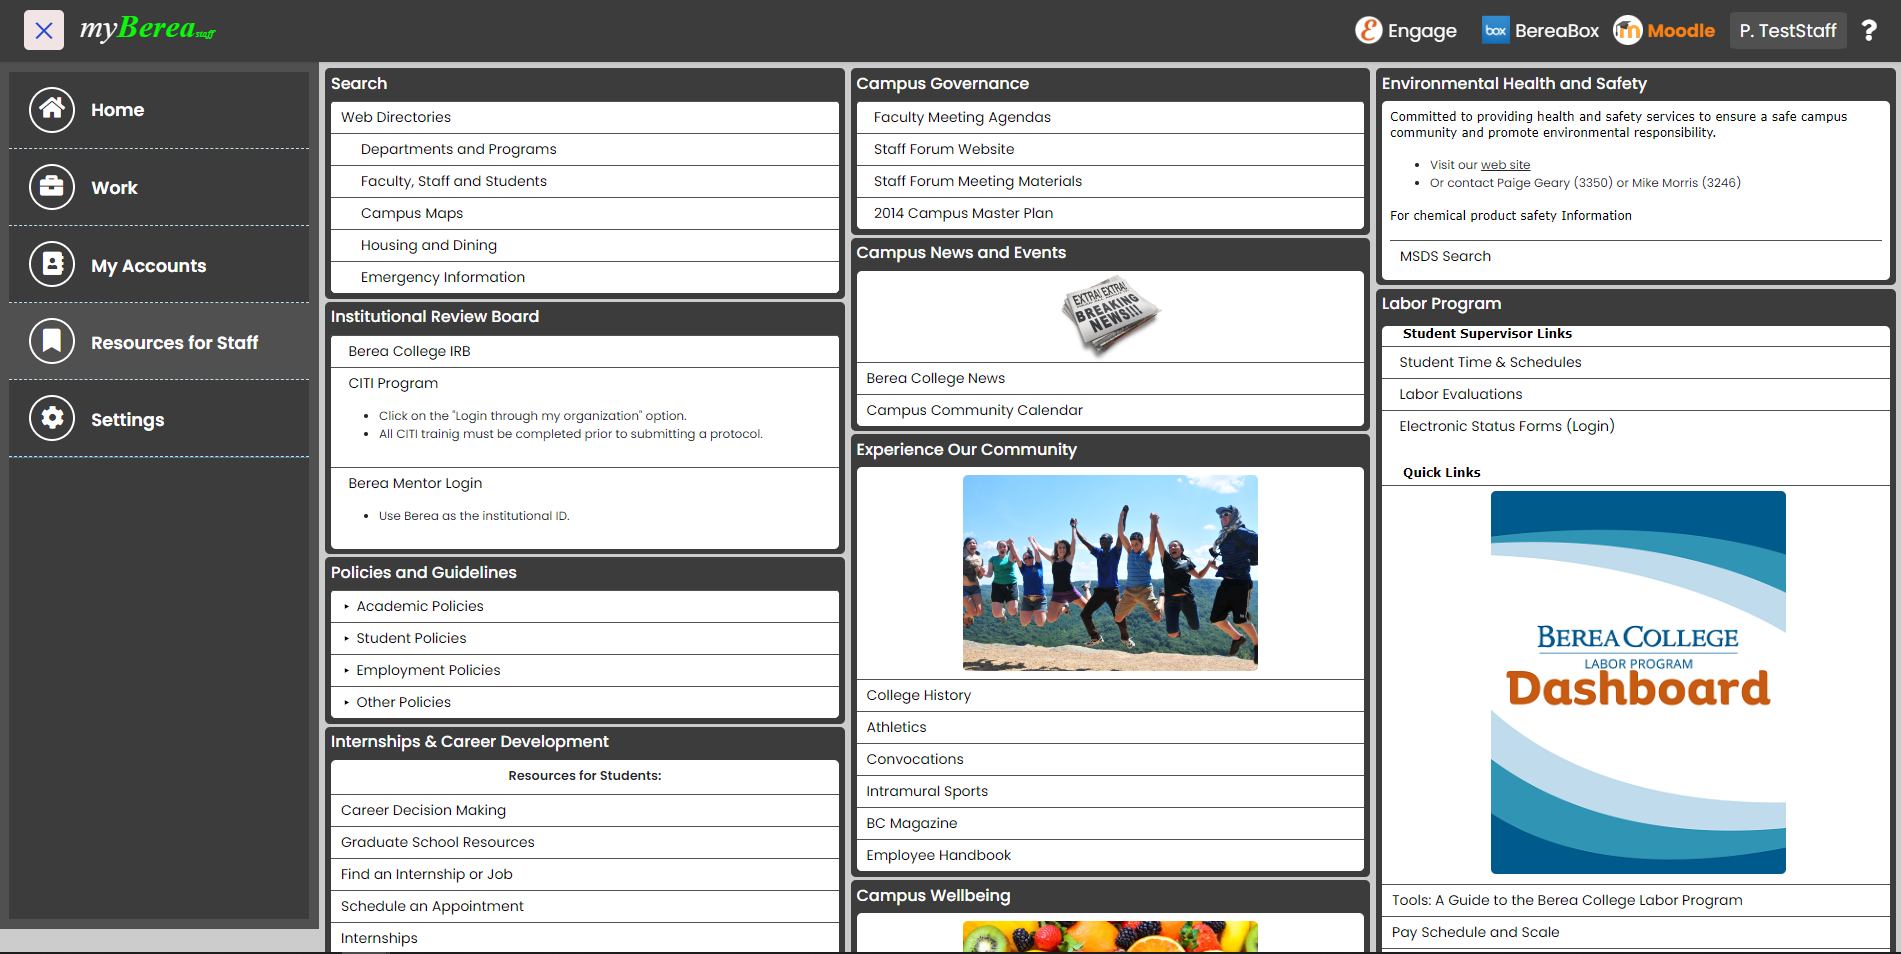Viewport: 1901px width, 954px height.
Task: Click the BereaBox box icon
Action: 1495,31
